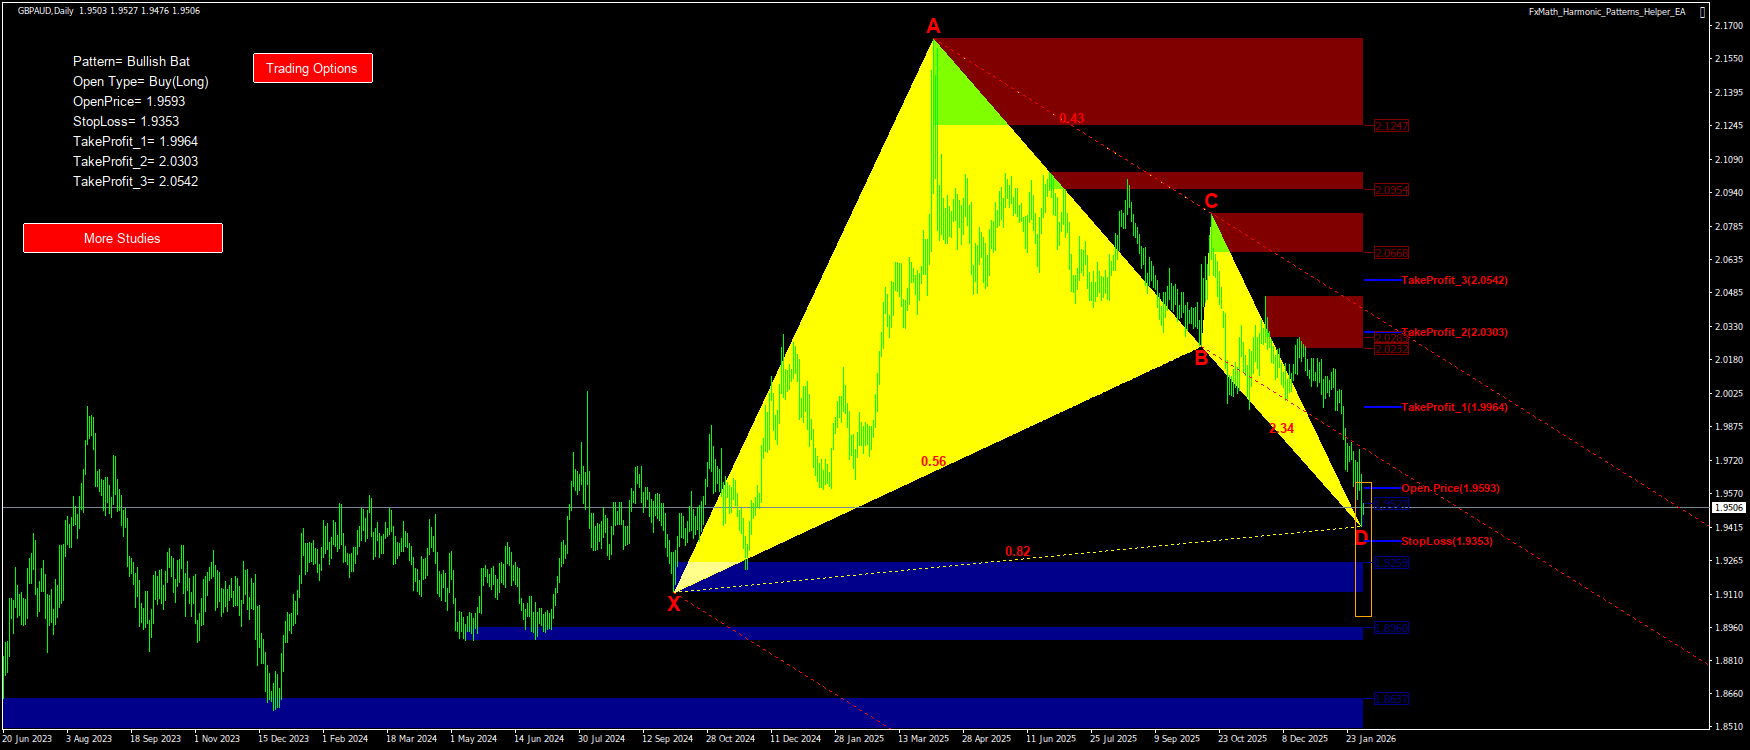The width and height of the screenshot is (1750, 750).
Task: Open the Trading Options button
Action: click(x=312, y=68)
